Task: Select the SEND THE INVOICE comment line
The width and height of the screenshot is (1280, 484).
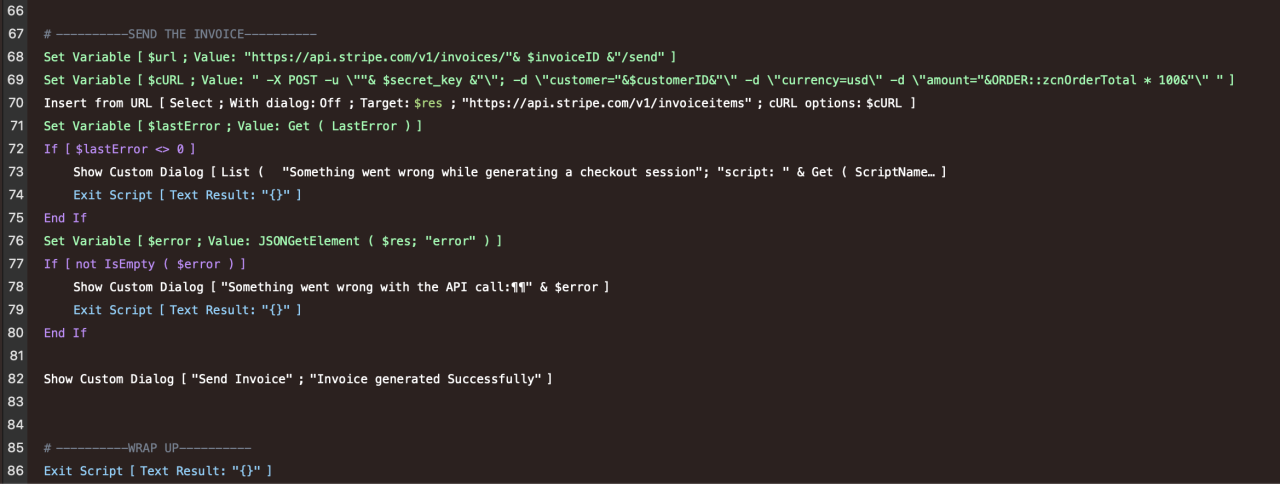Action: (x=180, y=34)
